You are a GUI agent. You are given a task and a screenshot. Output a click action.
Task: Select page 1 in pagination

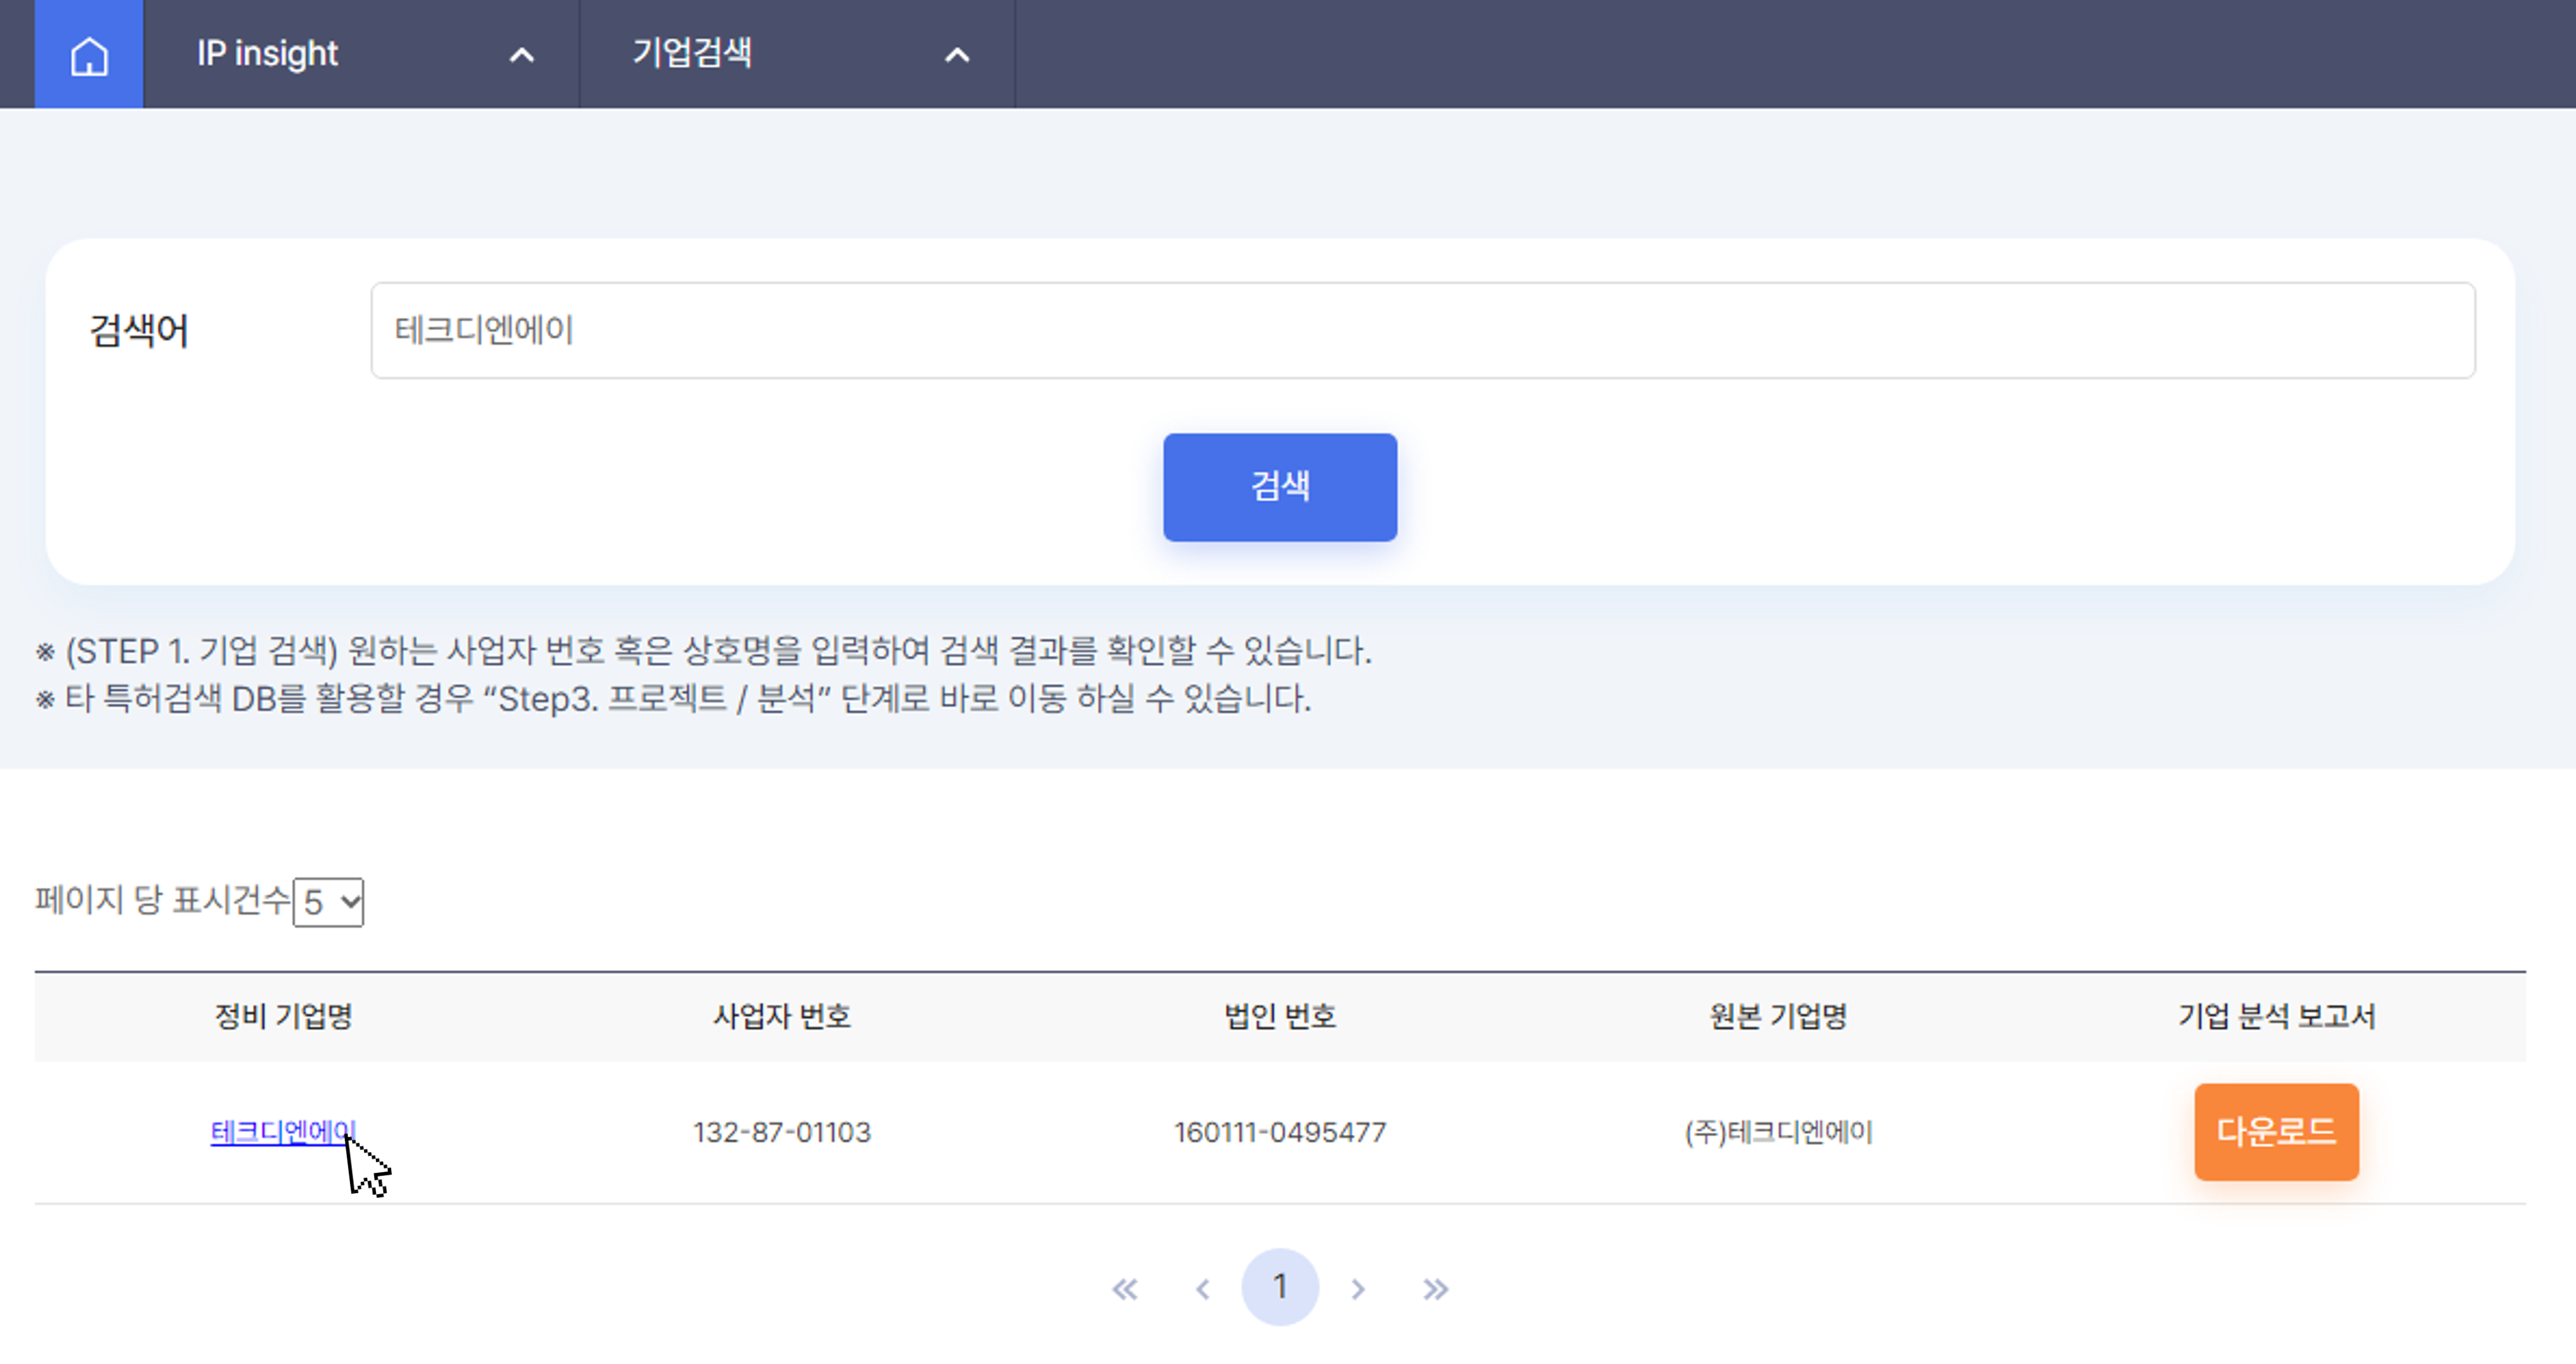(x=1280, y=1287)
